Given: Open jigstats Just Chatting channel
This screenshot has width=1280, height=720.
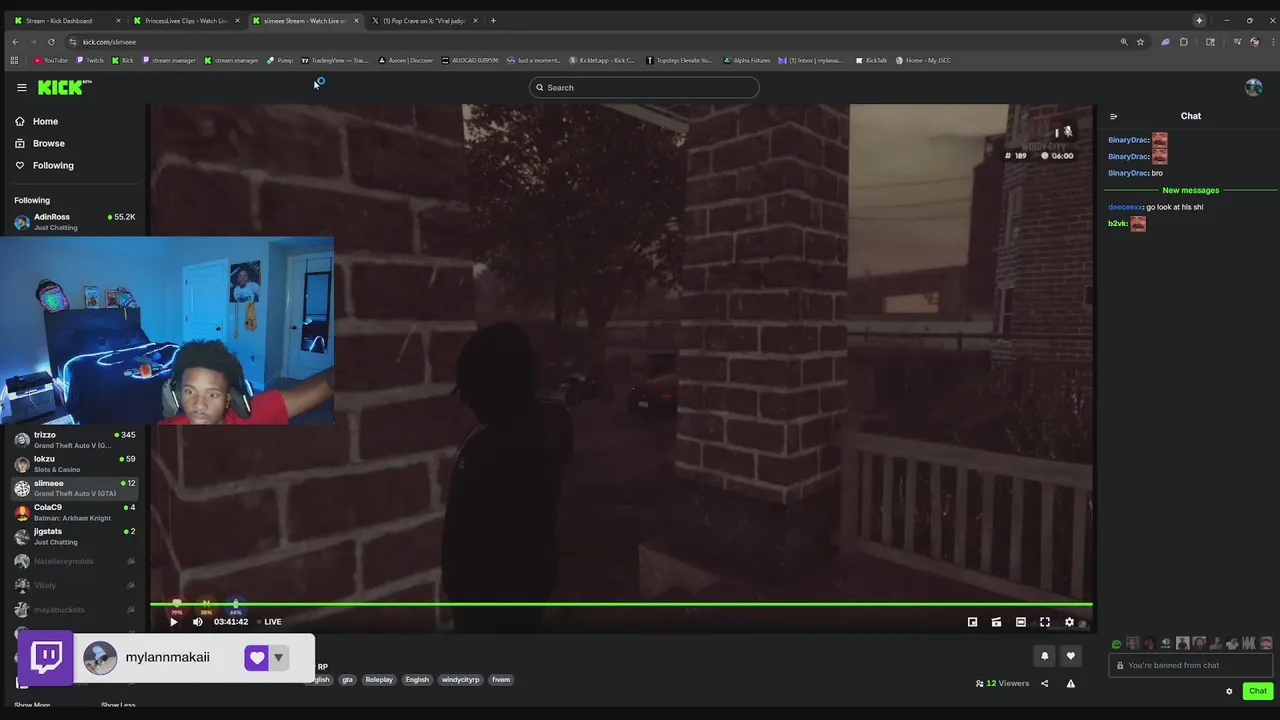Looking at the screenshot, I should (74, 536).
